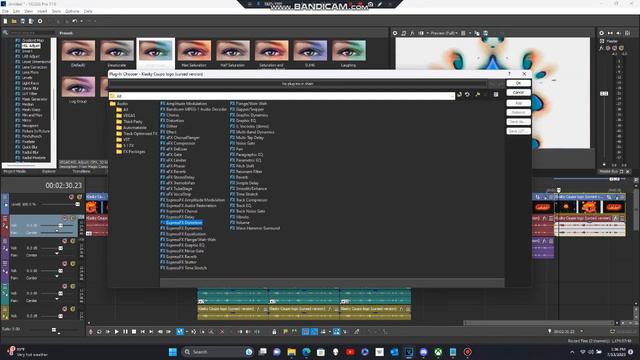Open the View menu
Screen dimensions: 640x360
click(x=29, y=11)
